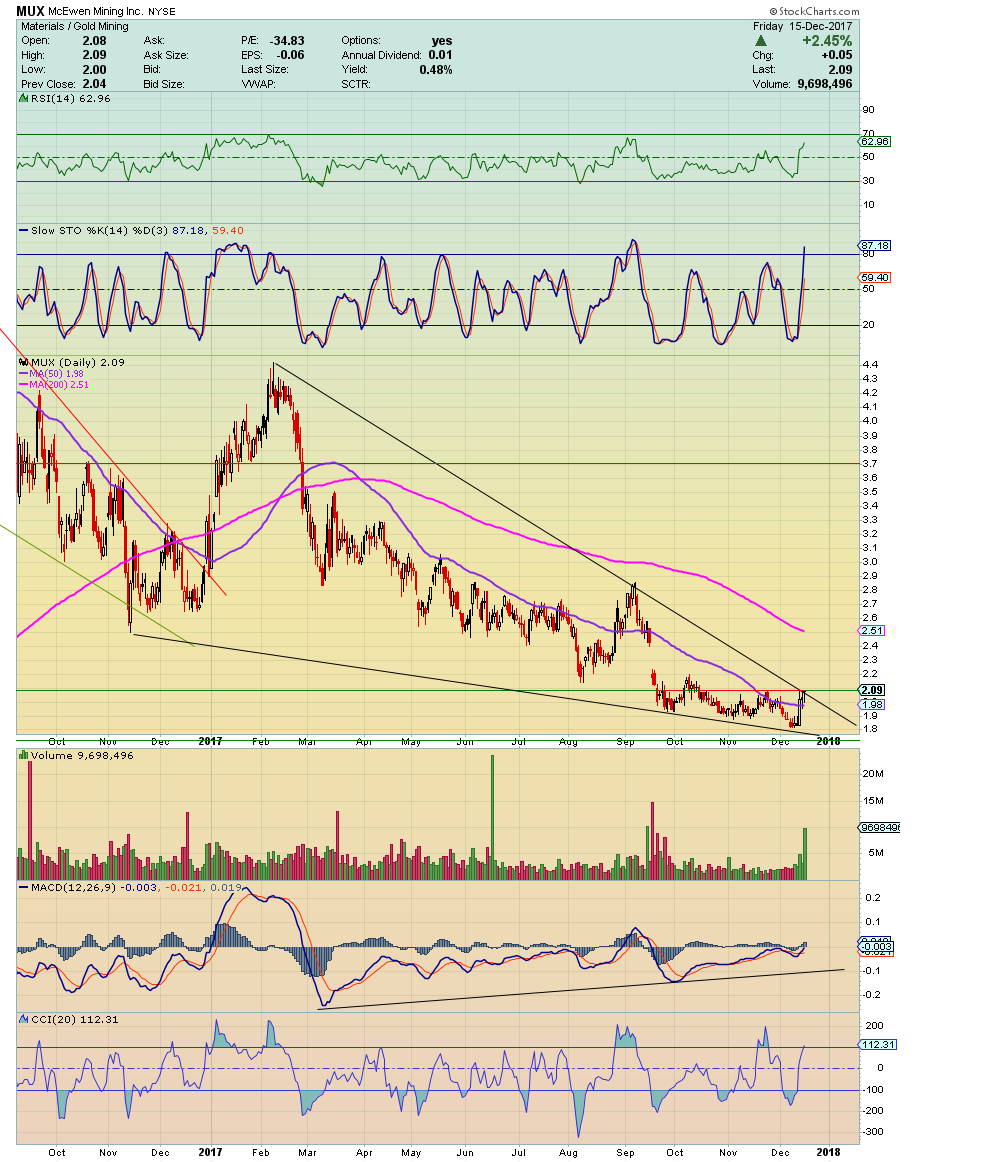Click the 1.98 MA(50) price-axis tag
The image size is (1000, 1162).
[x=872, y=704]
